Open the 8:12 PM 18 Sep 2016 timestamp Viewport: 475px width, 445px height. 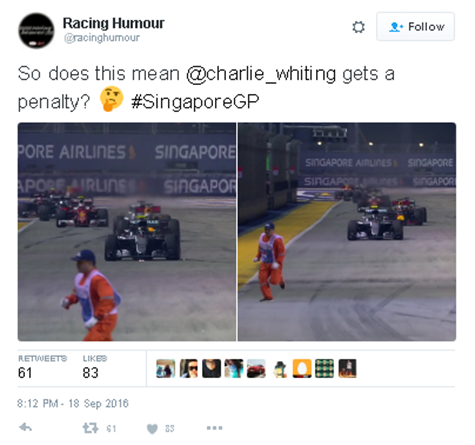click(73, 403)
